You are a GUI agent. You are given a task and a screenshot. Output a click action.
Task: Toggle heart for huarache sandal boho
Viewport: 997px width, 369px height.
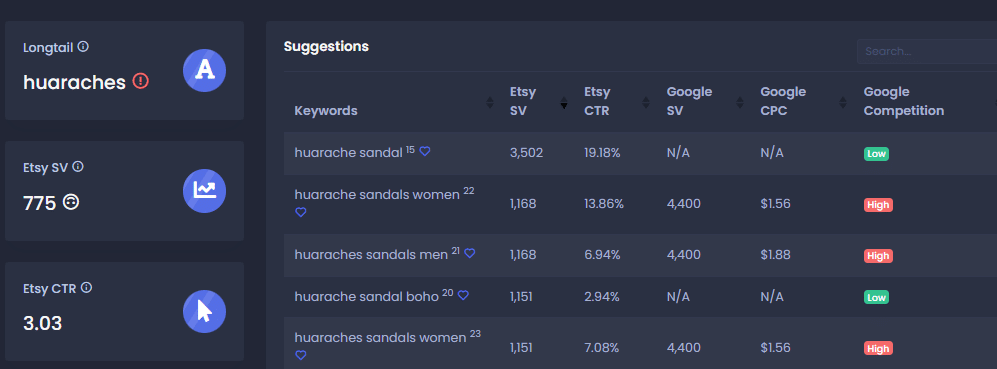coord(464,295)
